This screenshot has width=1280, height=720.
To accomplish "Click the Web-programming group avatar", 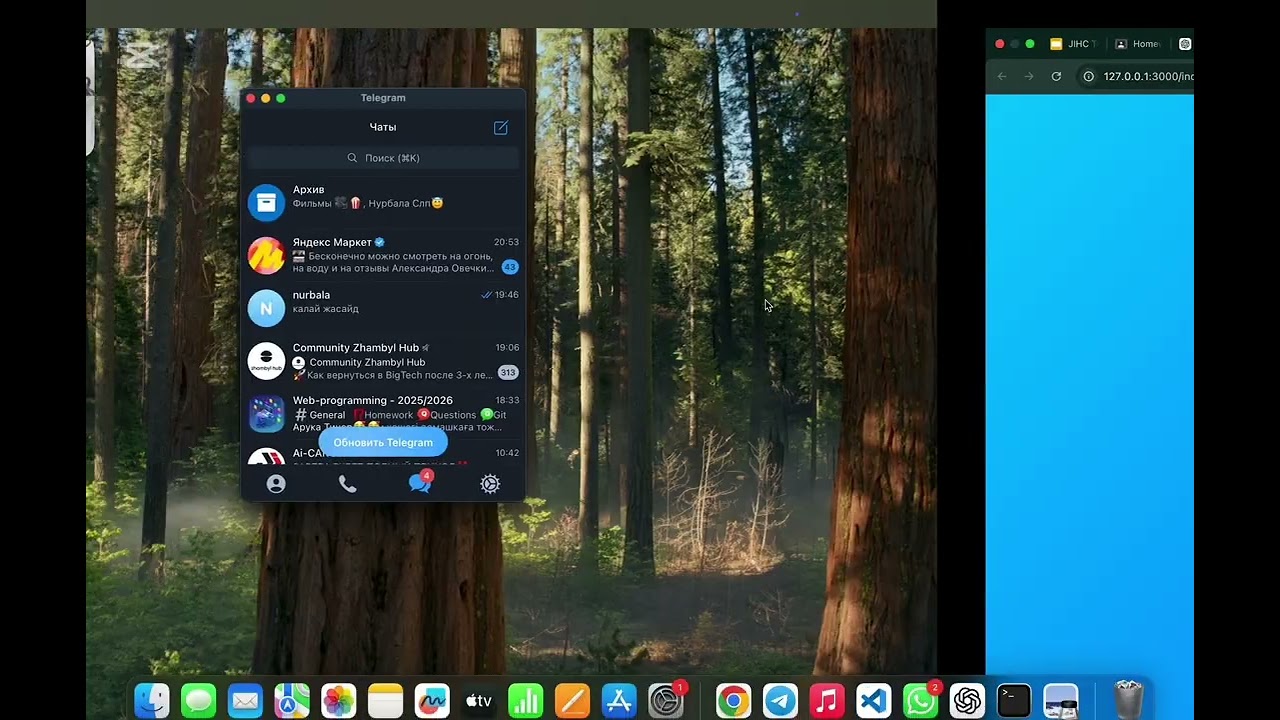I will [266, 414].
